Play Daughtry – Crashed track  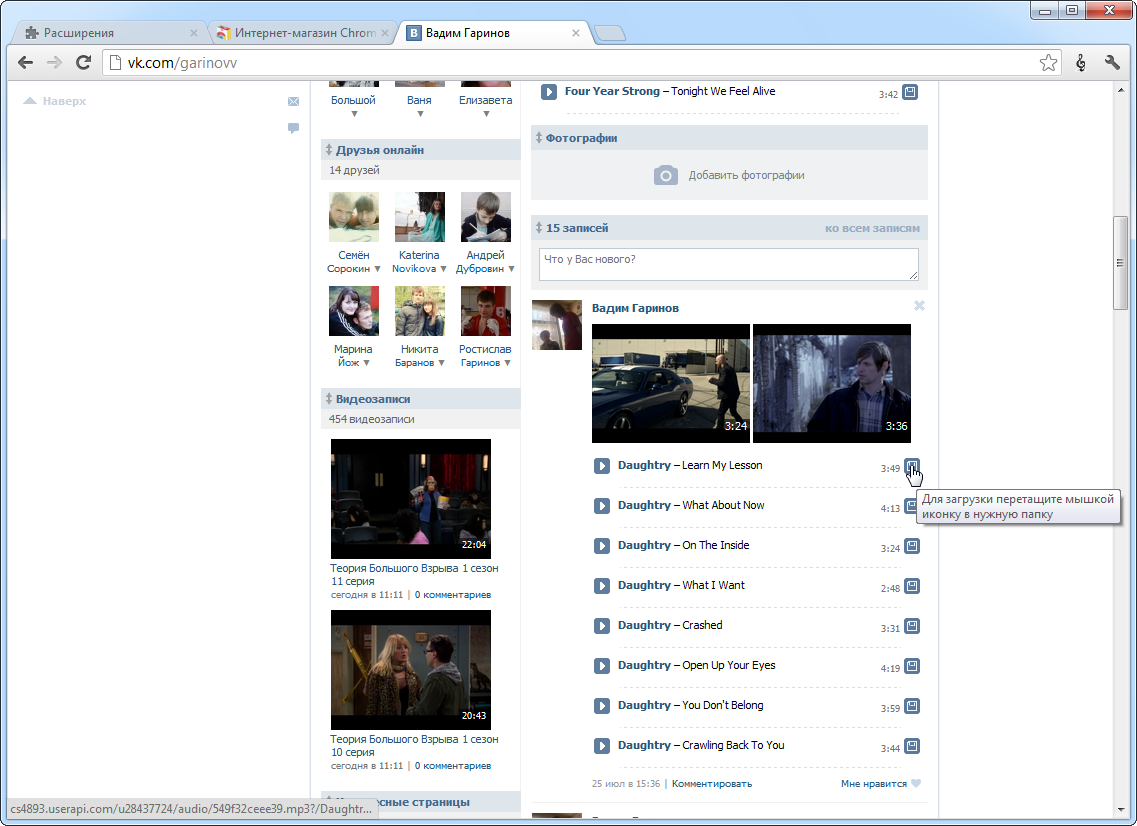pyautogui.click(x=602, y=625)
